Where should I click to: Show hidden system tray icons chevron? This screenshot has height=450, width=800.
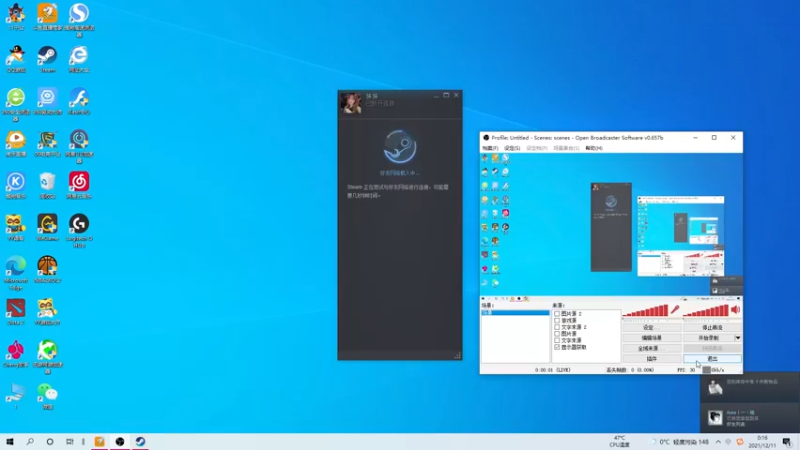pos(718,441)
